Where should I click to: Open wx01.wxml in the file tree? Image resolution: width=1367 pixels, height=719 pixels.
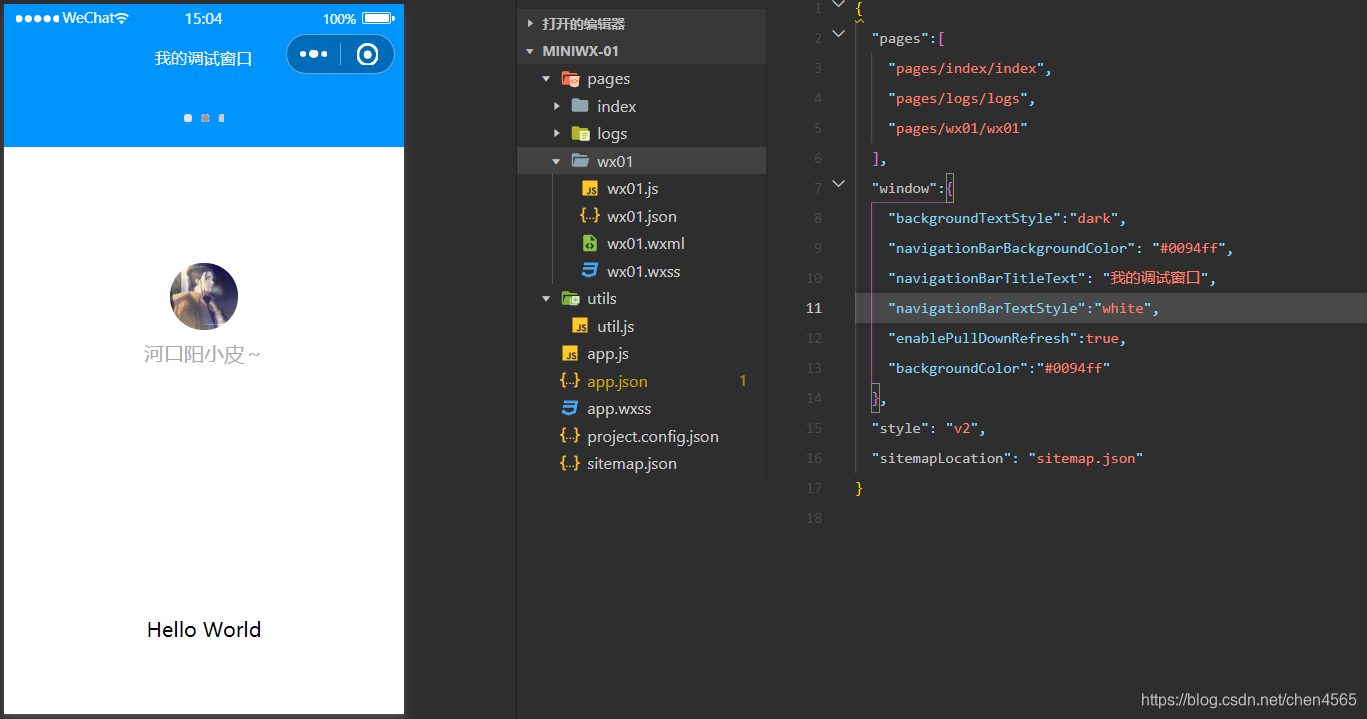[x=646, y=244]
